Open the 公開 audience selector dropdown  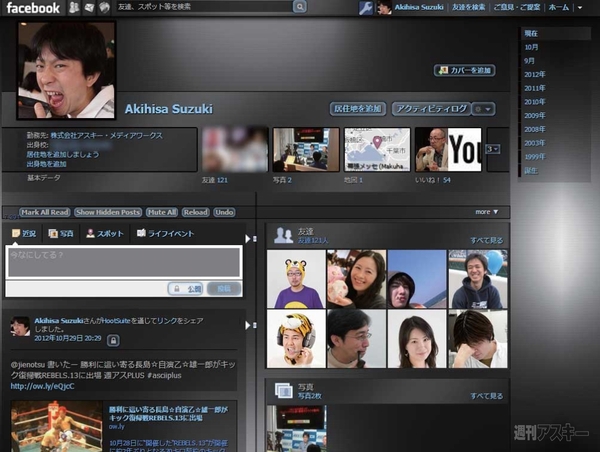pyautogui.click(x=186, y=289)
